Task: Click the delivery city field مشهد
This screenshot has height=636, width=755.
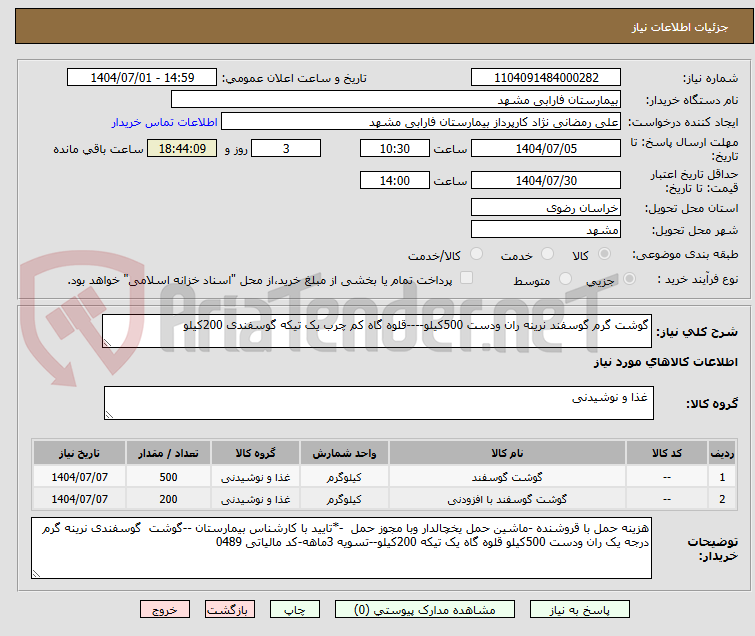Action: [x=546, y=230]
